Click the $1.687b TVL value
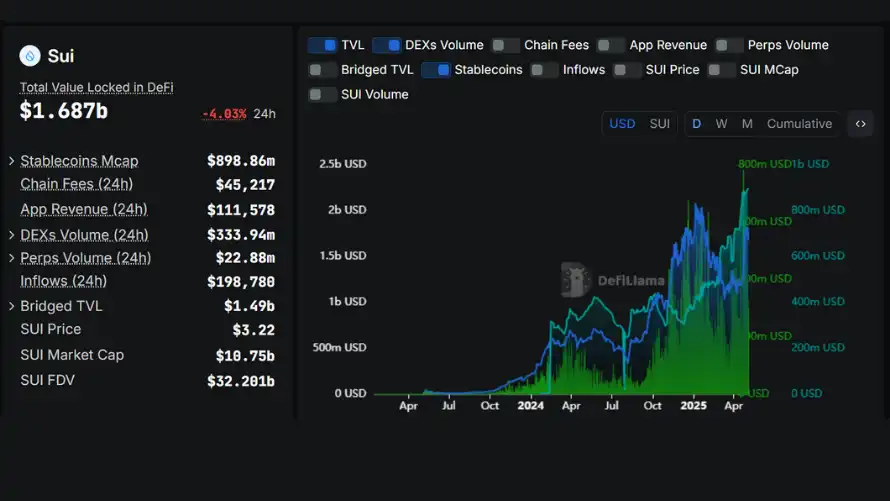This screenshot has width=890, height=501. [x=64, y=111]
